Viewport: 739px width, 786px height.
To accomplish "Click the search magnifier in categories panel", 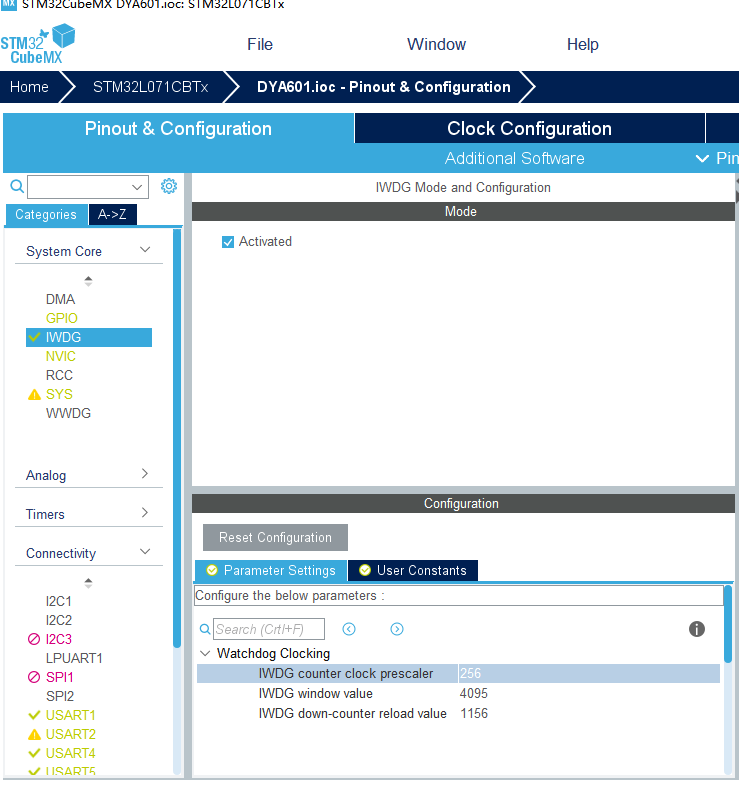I will pyautogui.click(x=17, y=186).
